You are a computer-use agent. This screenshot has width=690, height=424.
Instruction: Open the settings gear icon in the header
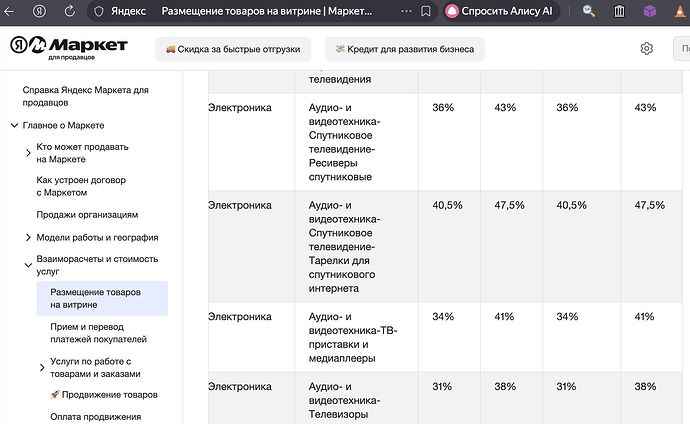[x=646, y=48]
